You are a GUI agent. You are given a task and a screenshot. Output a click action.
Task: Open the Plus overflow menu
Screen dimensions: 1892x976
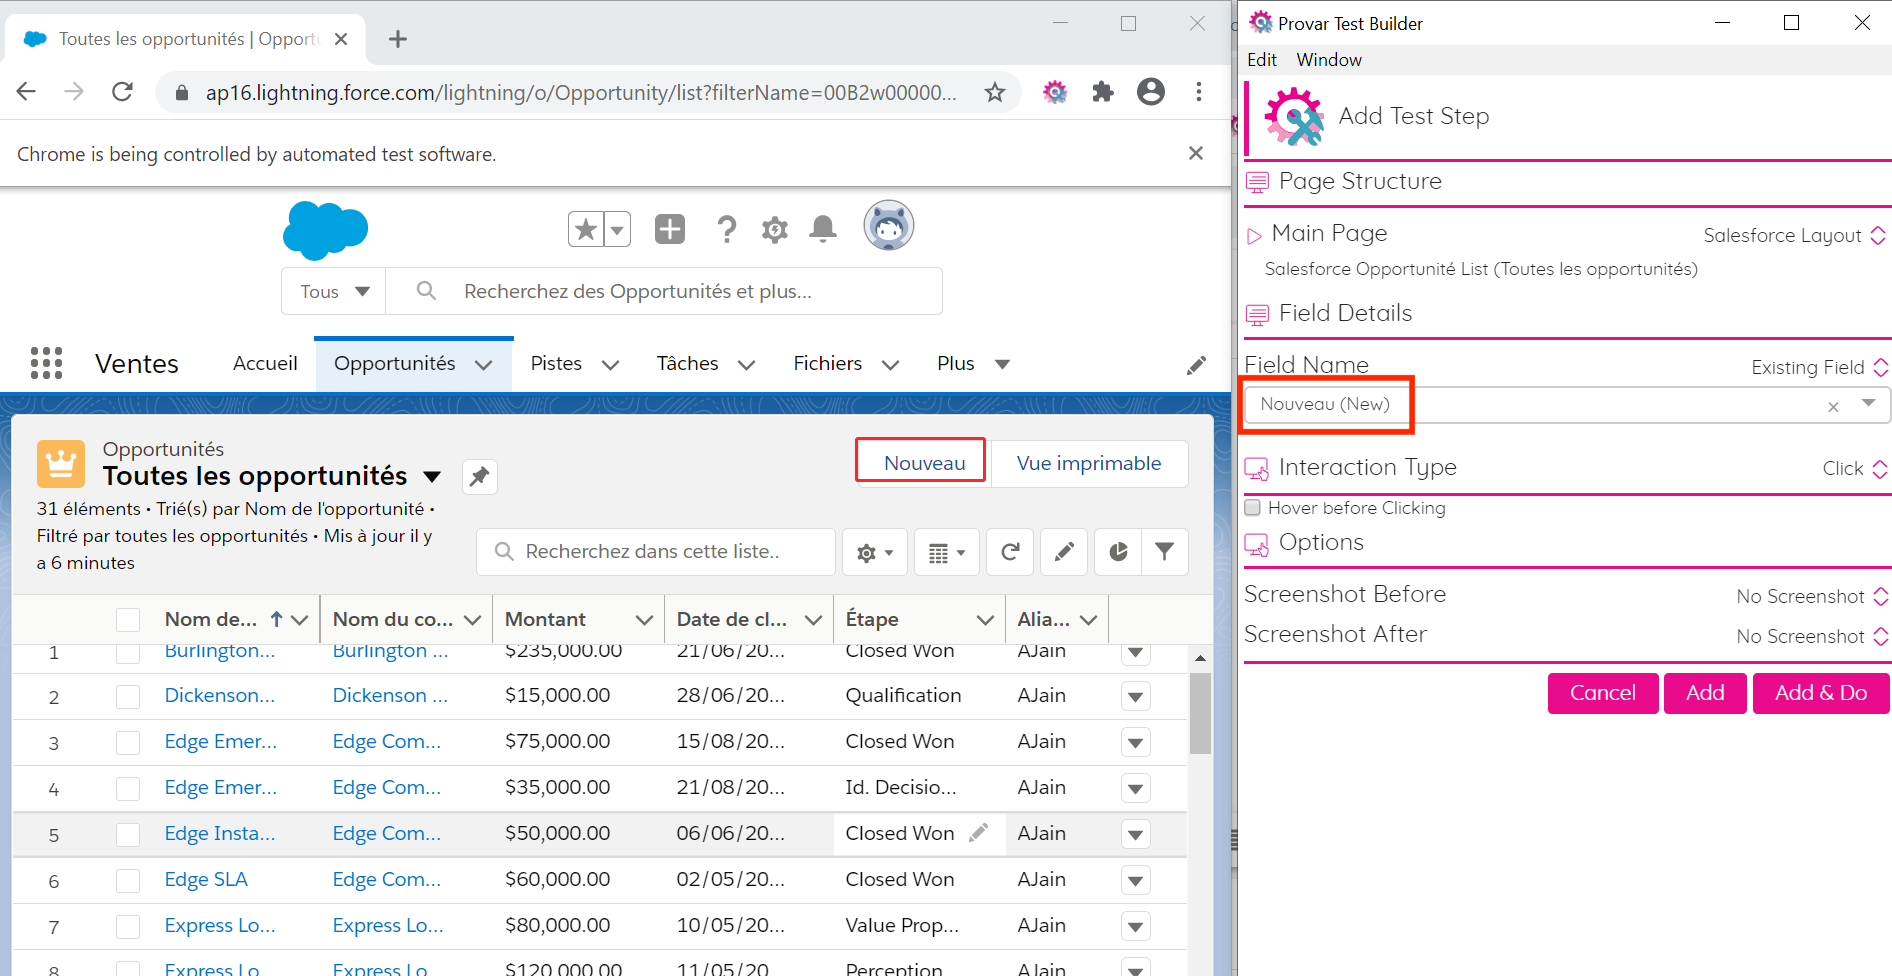coord(973,364)
